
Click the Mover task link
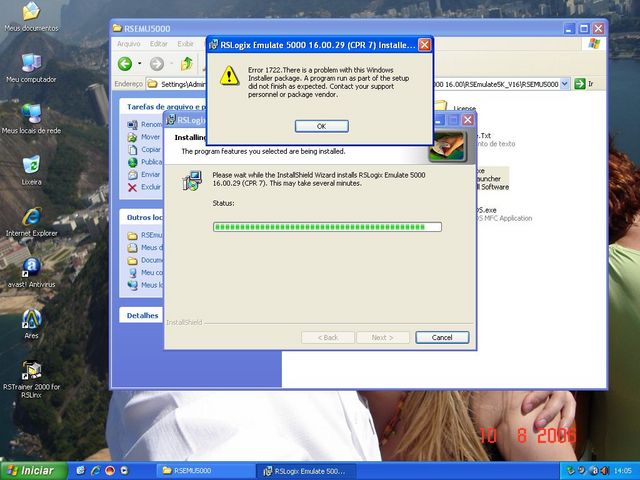151,137
